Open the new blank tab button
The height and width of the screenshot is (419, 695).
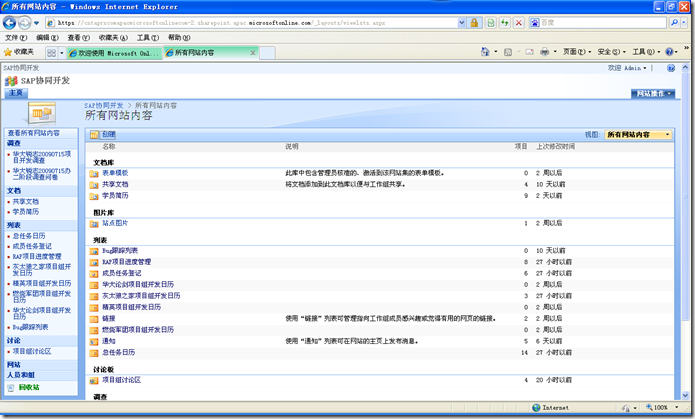tap(267, 53)
